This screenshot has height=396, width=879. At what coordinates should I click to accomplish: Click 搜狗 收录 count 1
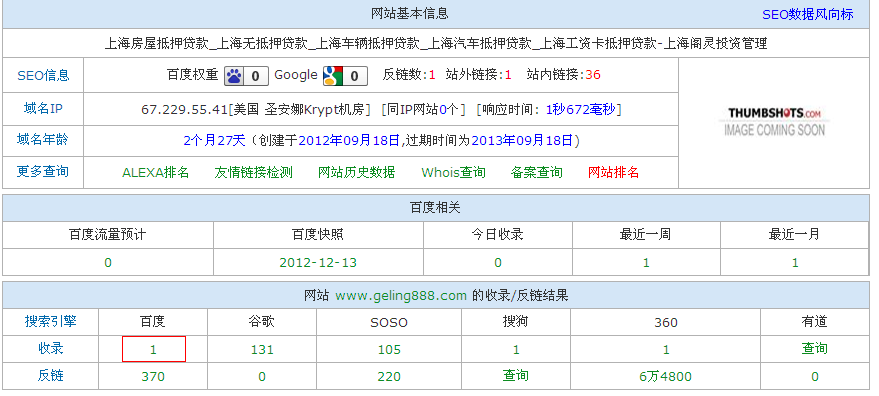pyautogui.click(x=516, y=349)
